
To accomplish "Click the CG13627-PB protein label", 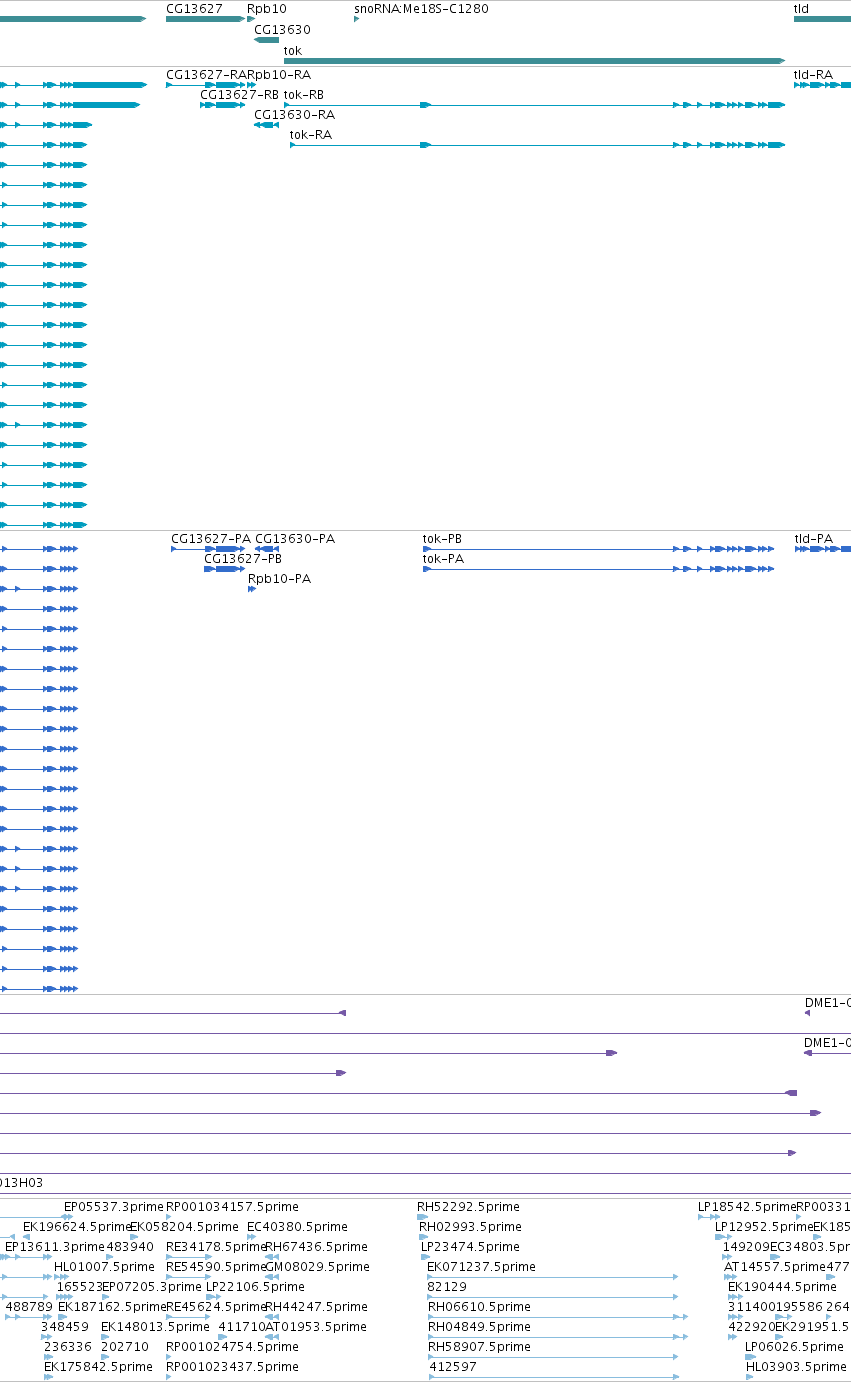I will click(x=243, y=558).
